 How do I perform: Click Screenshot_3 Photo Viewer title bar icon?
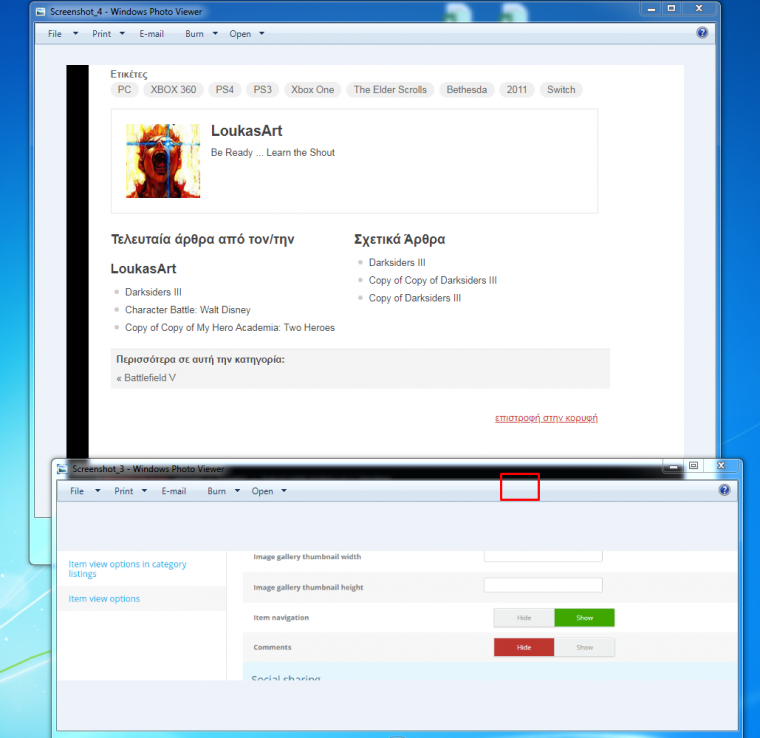[62, 469]
